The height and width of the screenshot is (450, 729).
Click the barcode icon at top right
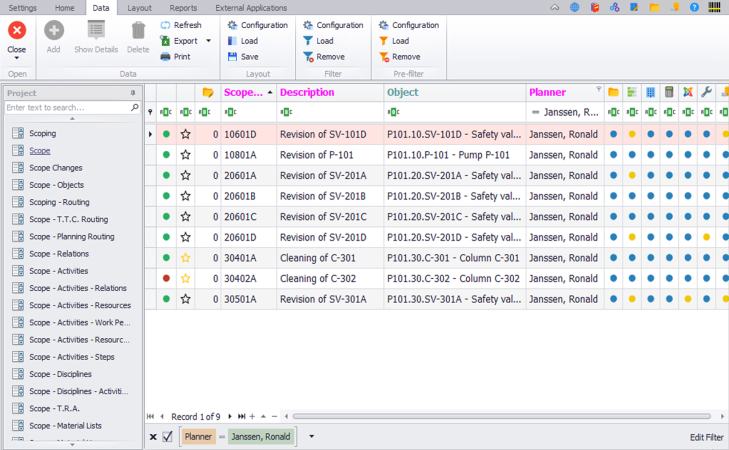click(x=714, y=7)
